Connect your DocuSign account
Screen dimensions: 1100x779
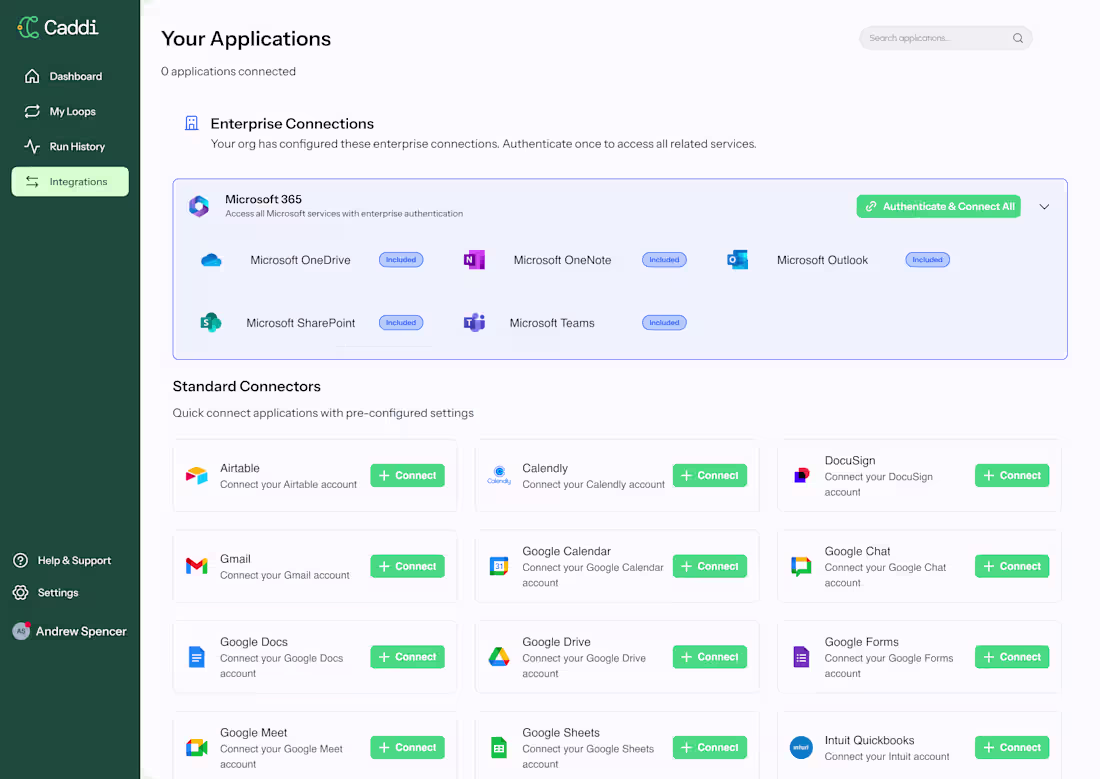pos(1012,475)
